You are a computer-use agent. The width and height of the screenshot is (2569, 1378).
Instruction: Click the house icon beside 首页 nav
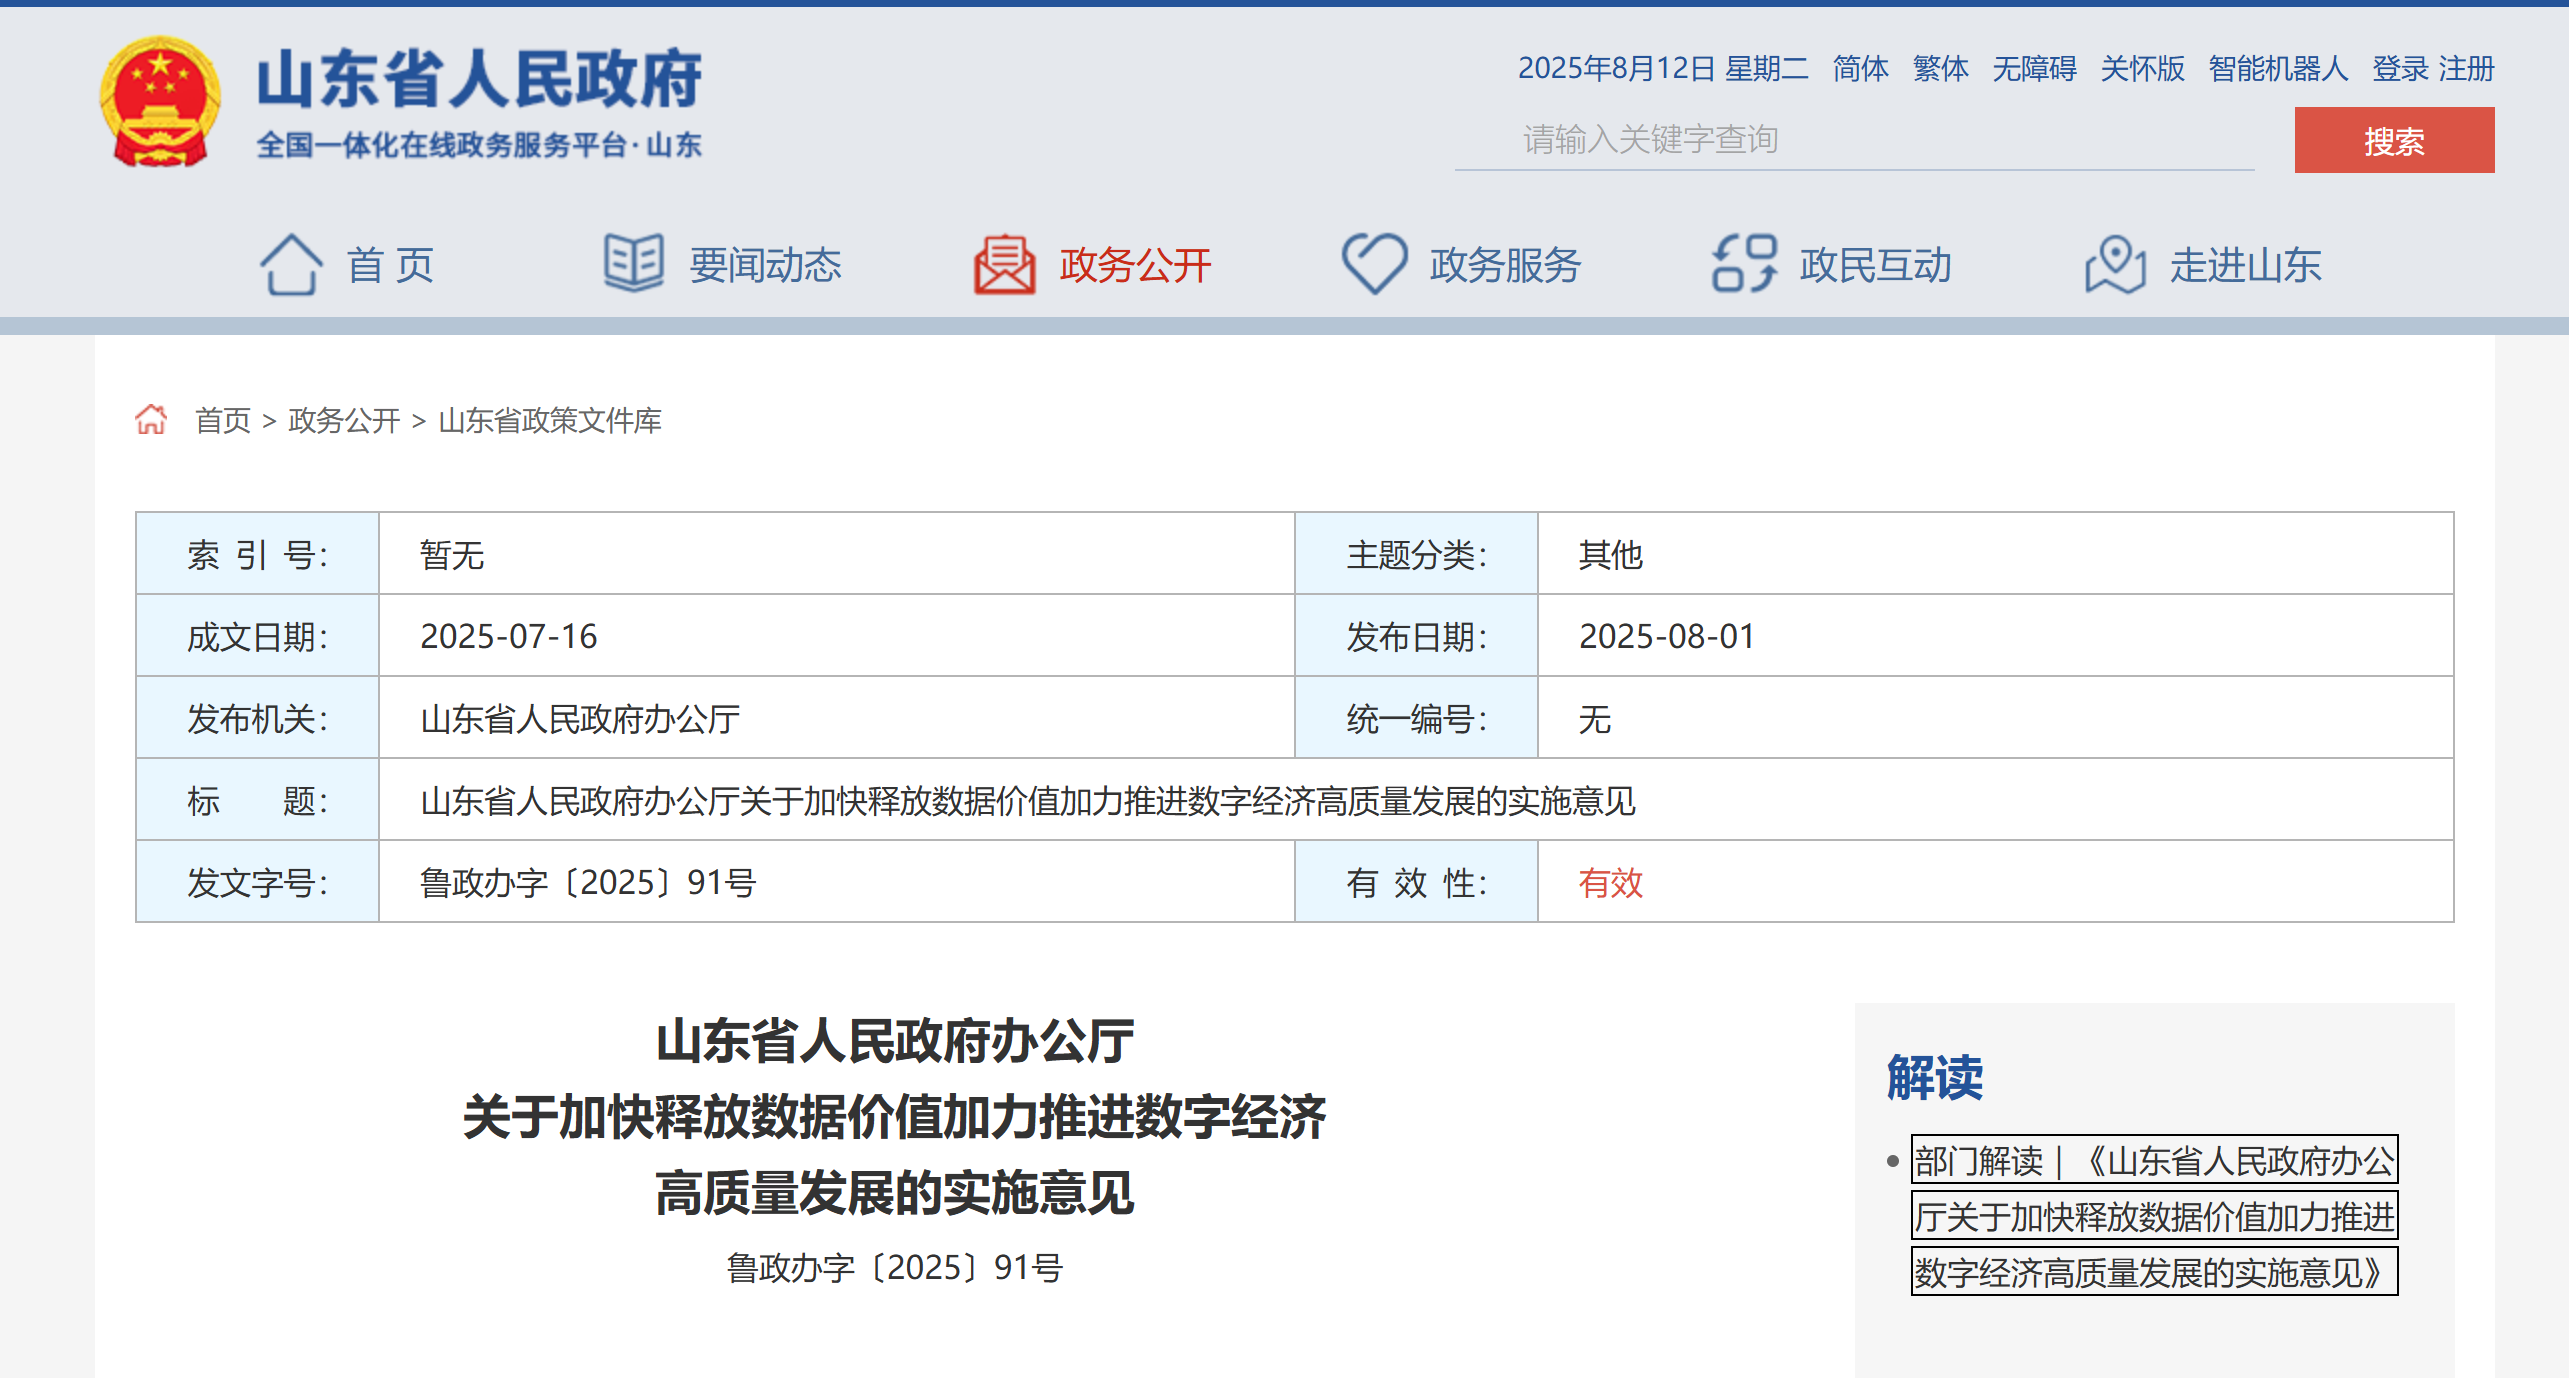[291, 265]
